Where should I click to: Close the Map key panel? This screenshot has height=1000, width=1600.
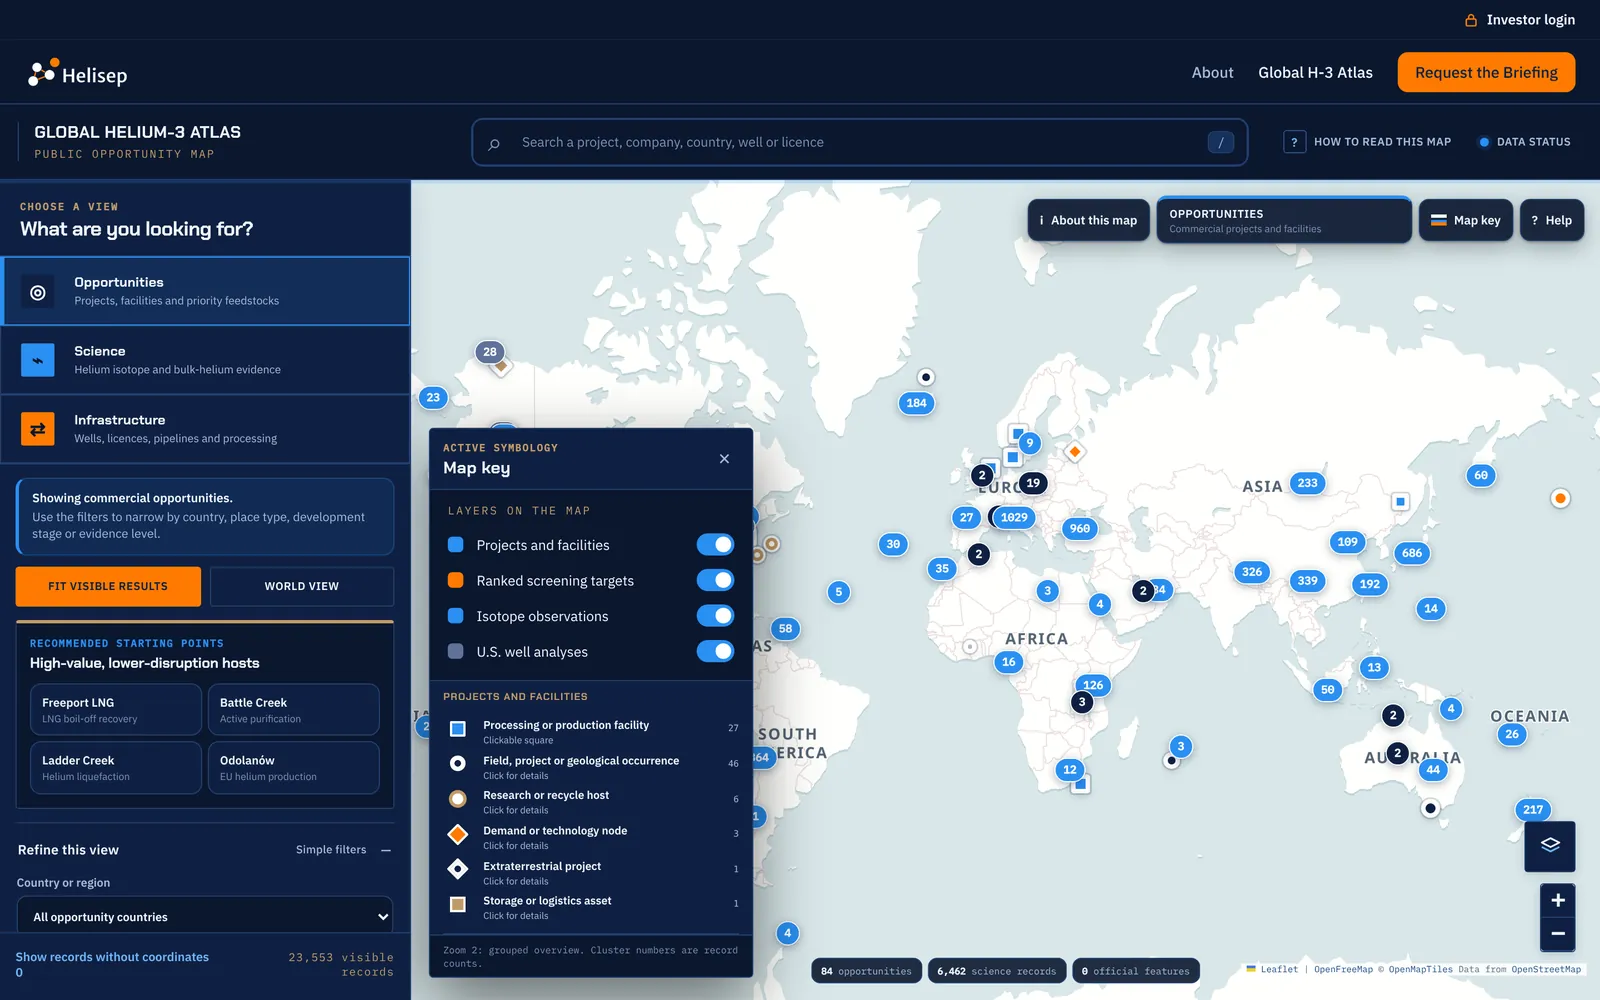click(724, 459)
